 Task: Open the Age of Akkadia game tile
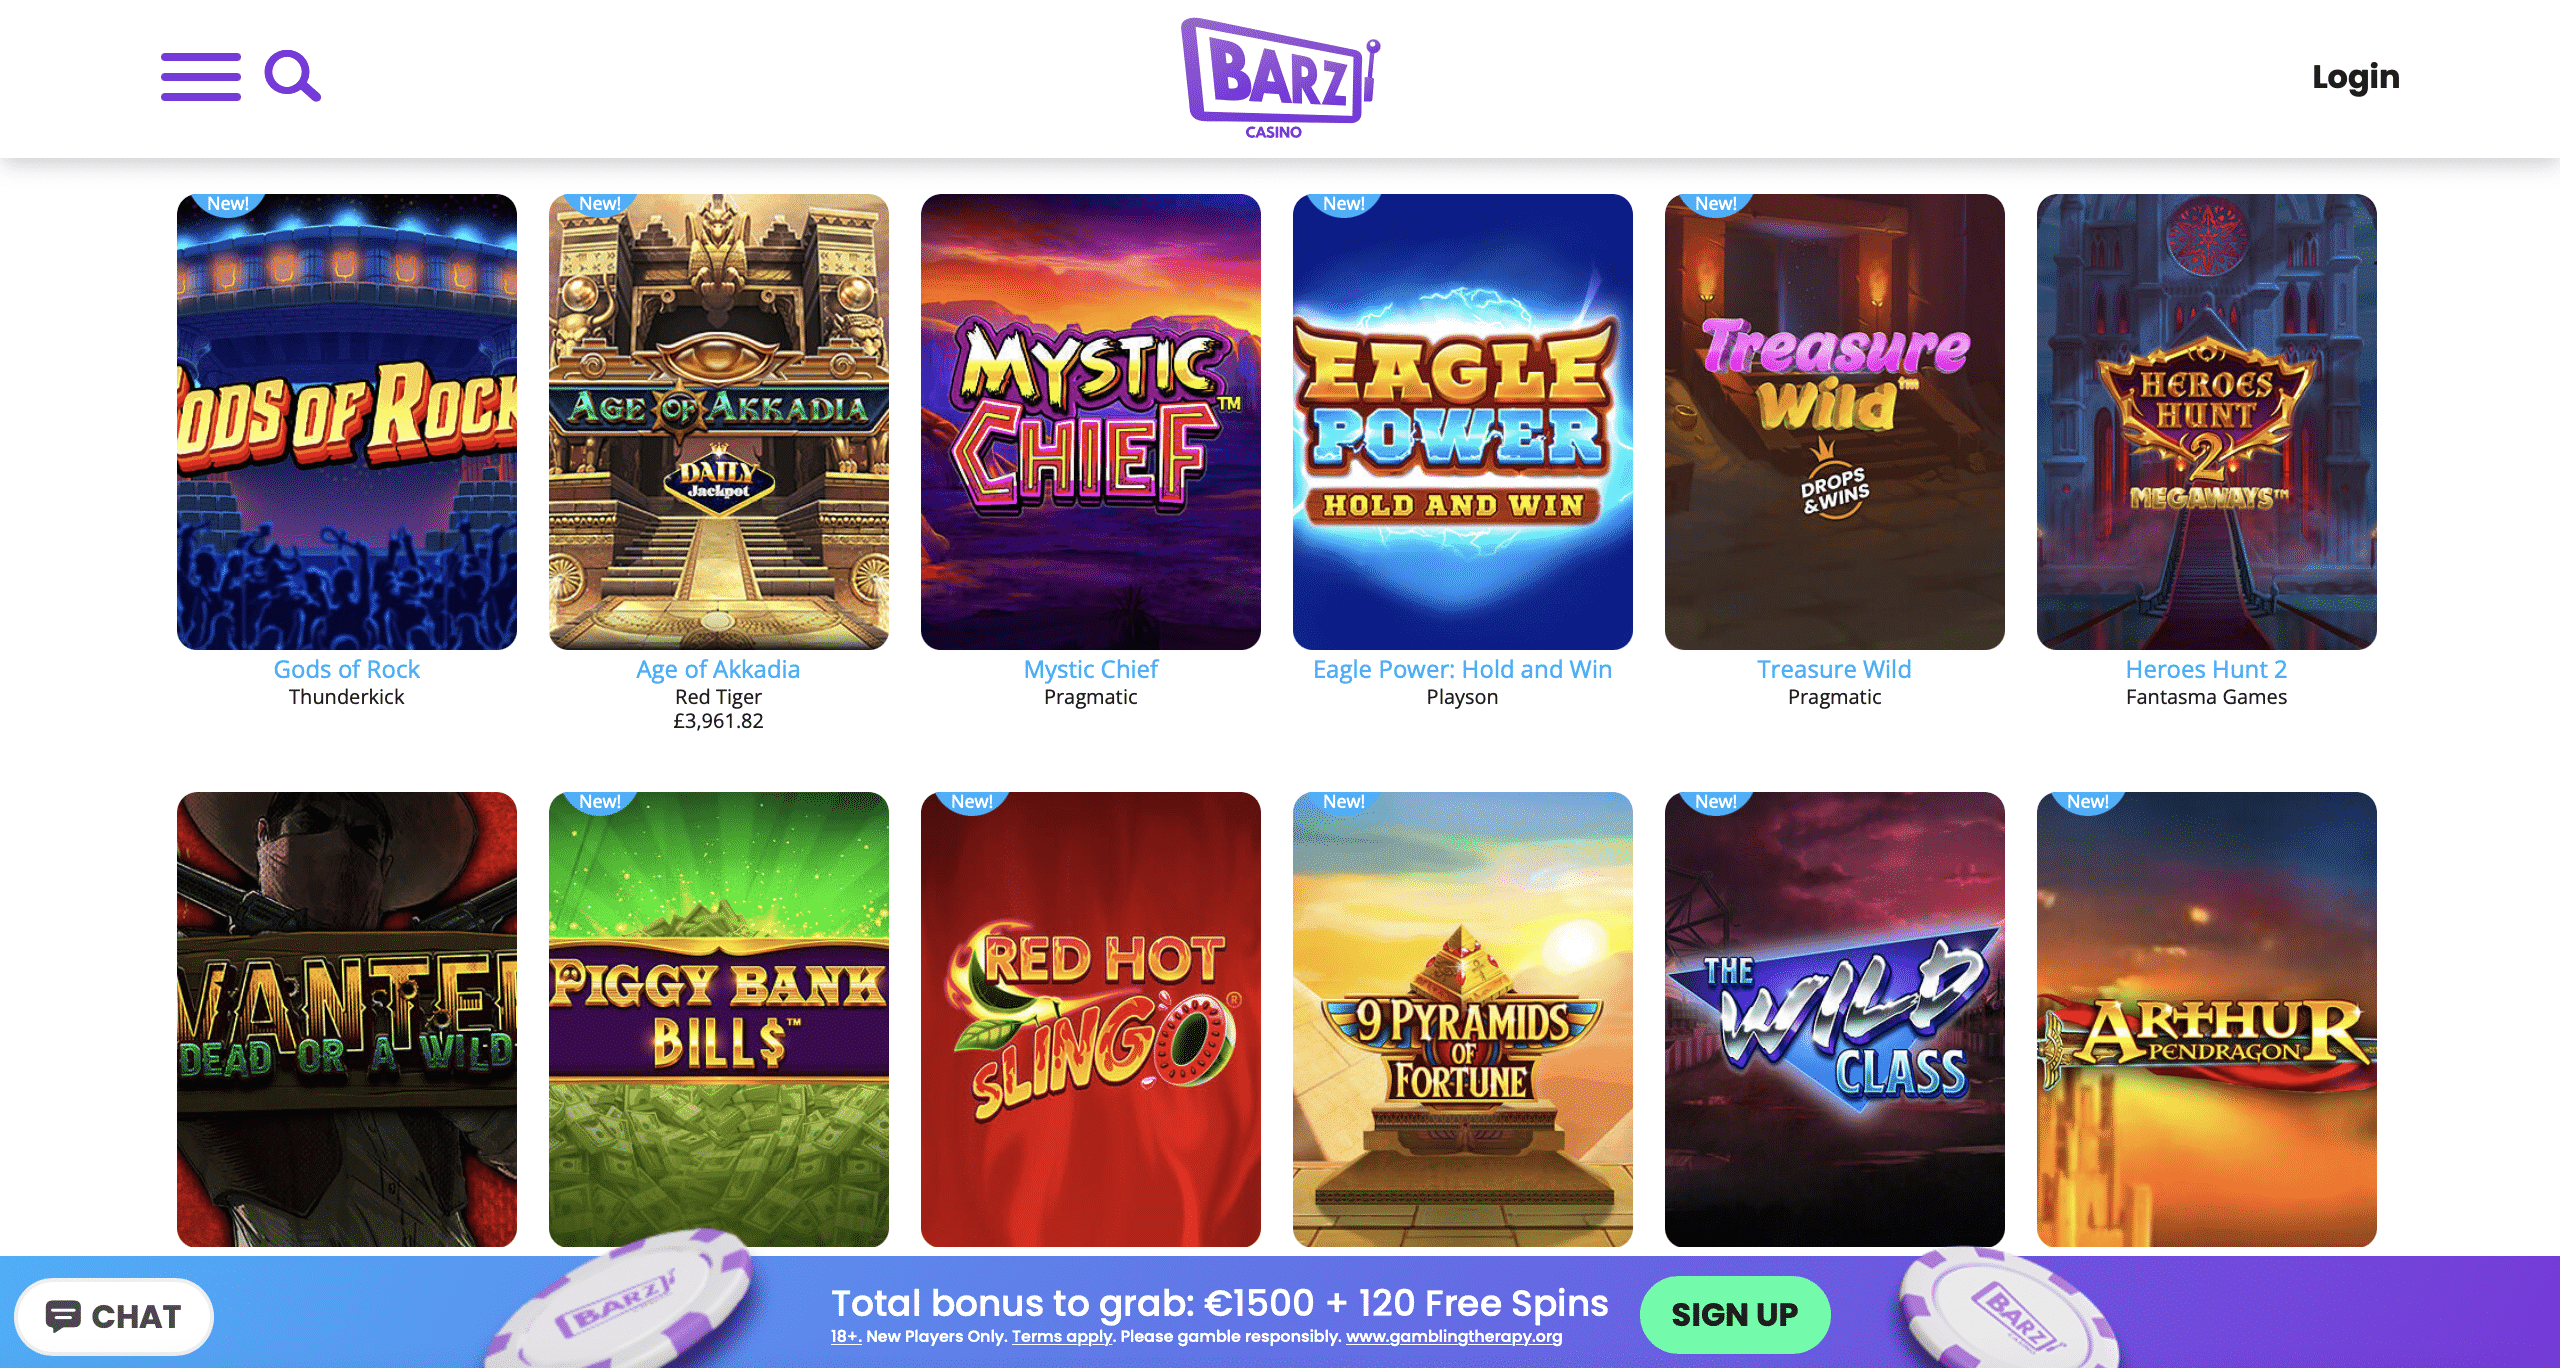[x=719, y=421]
